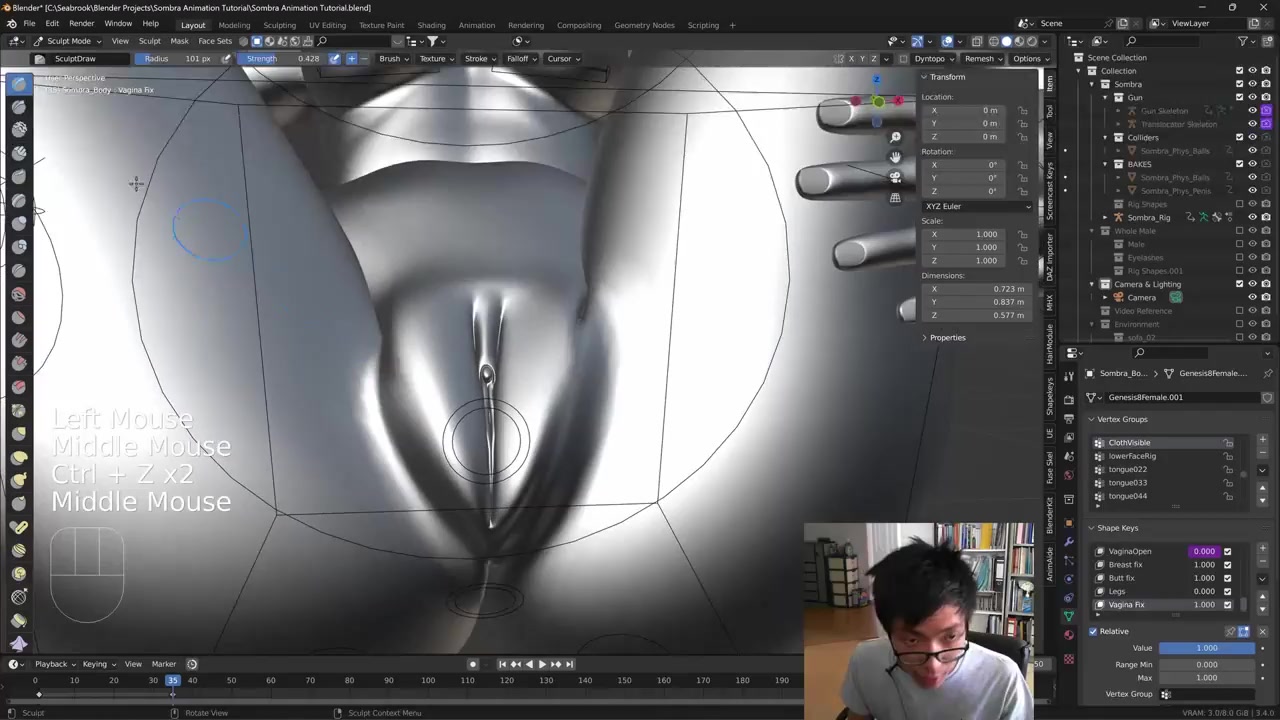The image size is (1280, 720).
Task: Expand the Properties section in the sidebar
Action: 947,338
